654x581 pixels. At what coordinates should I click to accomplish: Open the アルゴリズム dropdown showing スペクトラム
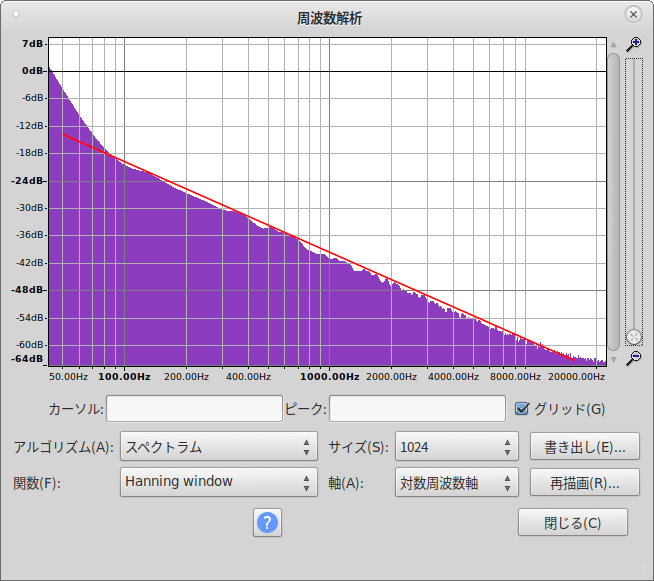coord(218,446)
